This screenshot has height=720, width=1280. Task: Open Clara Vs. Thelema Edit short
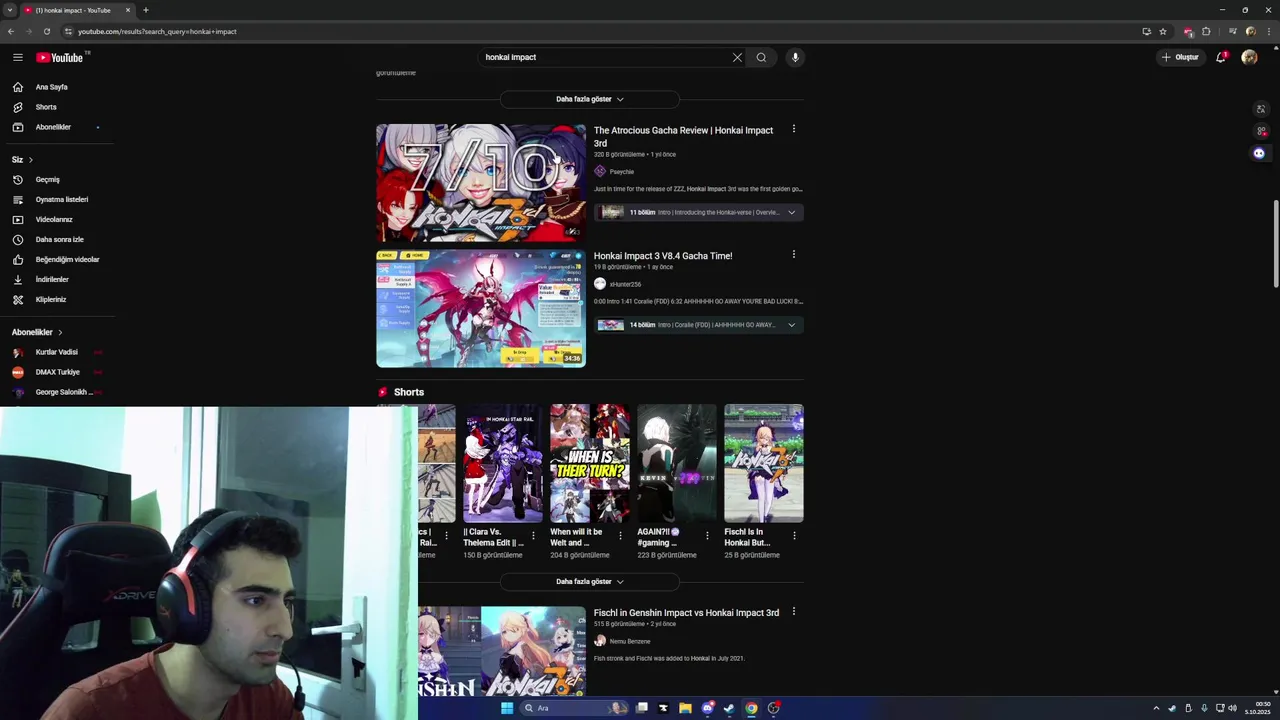pos(502,464)
